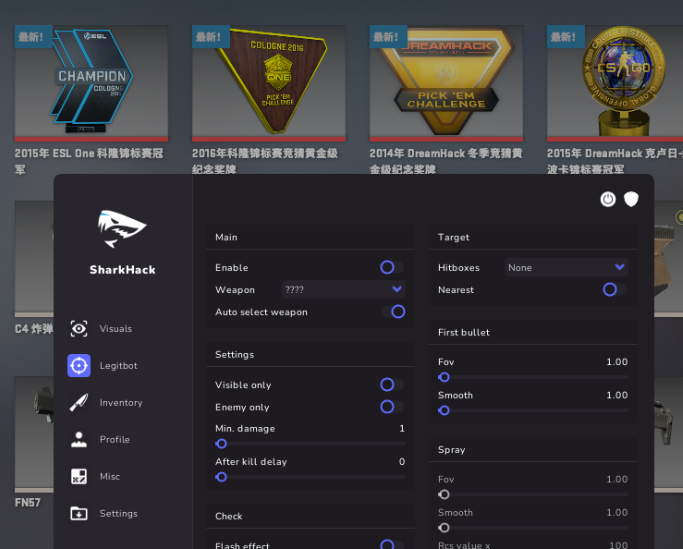Click the Profile person icon
Viewport: 683px width, 549px height.
coord(79,439)
